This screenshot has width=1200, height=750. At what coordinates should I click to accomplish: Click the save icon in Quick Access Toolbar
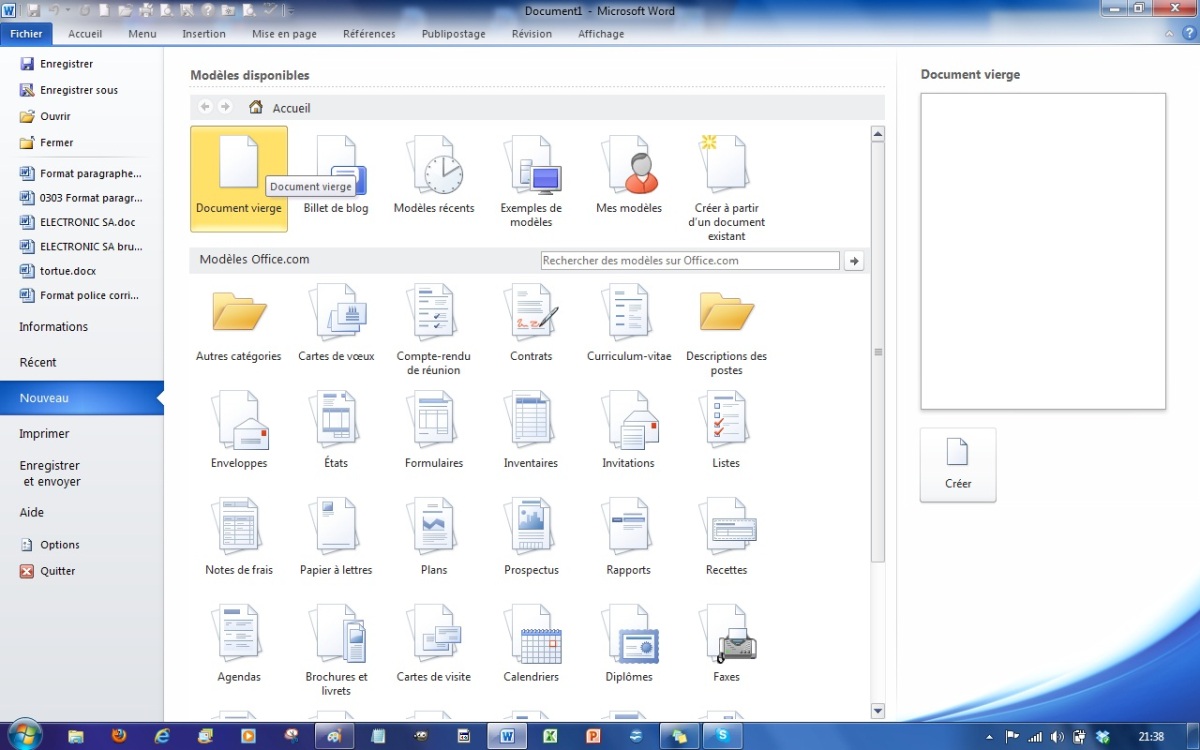34,10
